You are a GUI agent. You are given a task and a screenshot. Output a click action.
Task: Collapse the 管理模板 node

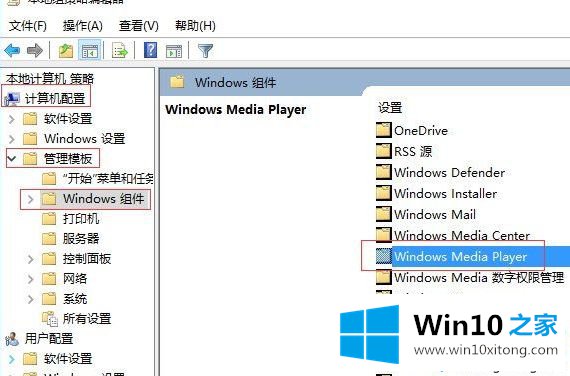pos(11,159)
